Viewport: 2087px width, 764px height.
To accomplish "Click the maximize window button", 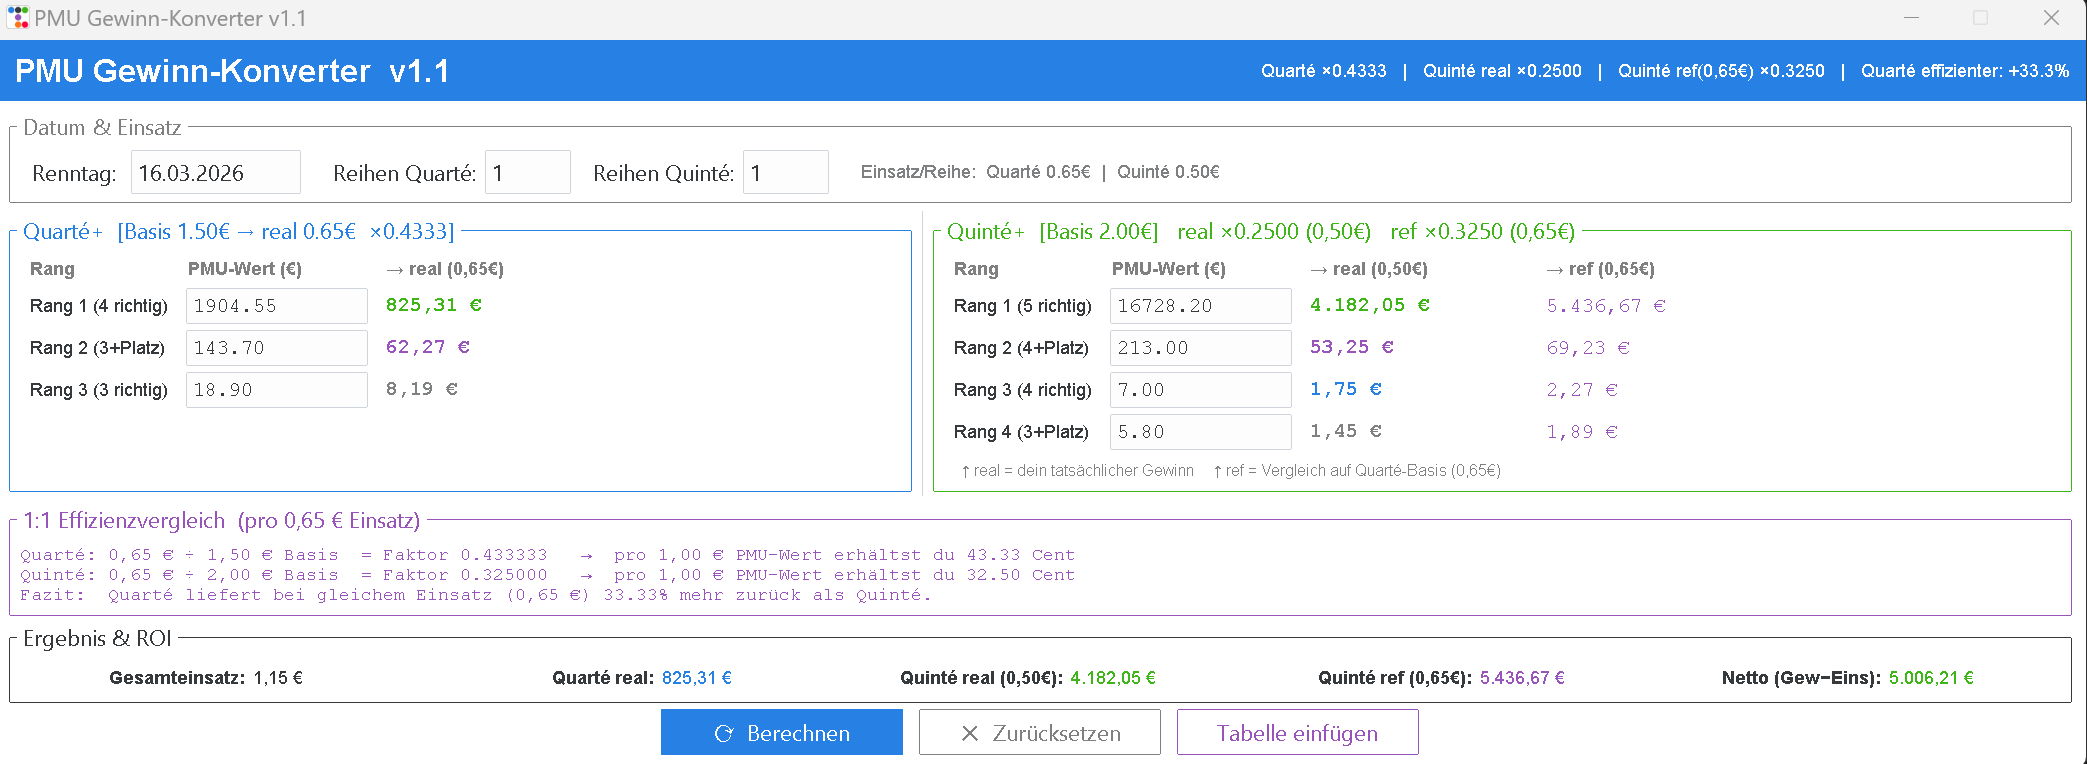I will click(1980, 18).
